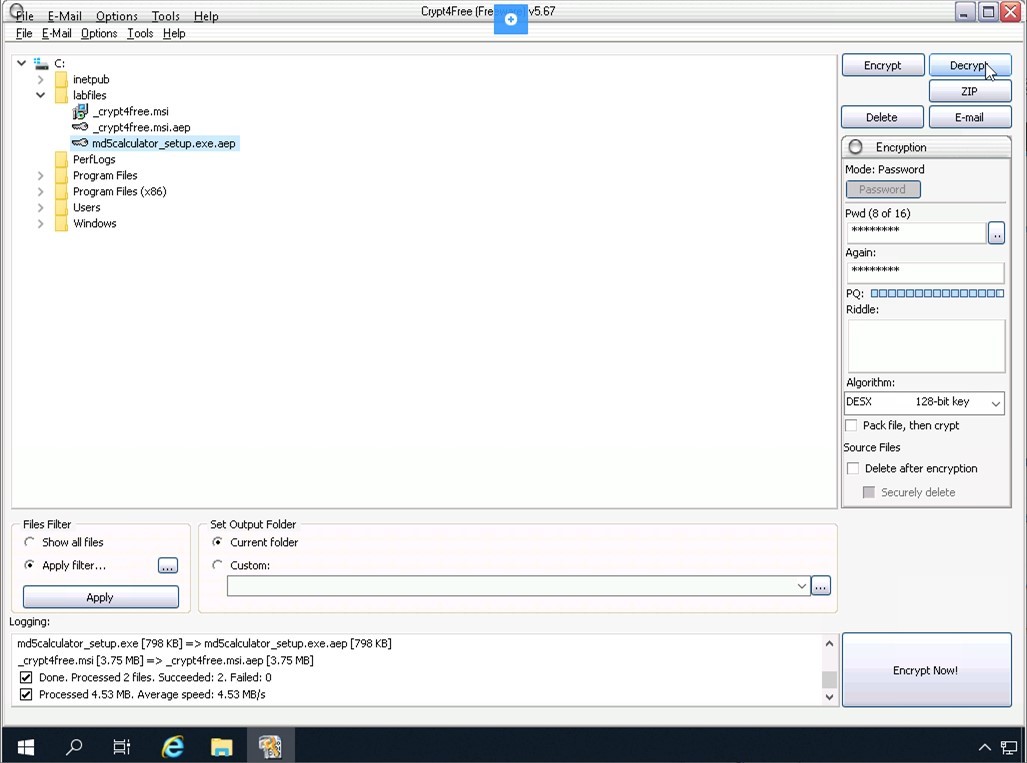Enable Pack file, then crypt checkbox
This screenshot has height=763, width=1027.
coord(852,426)
